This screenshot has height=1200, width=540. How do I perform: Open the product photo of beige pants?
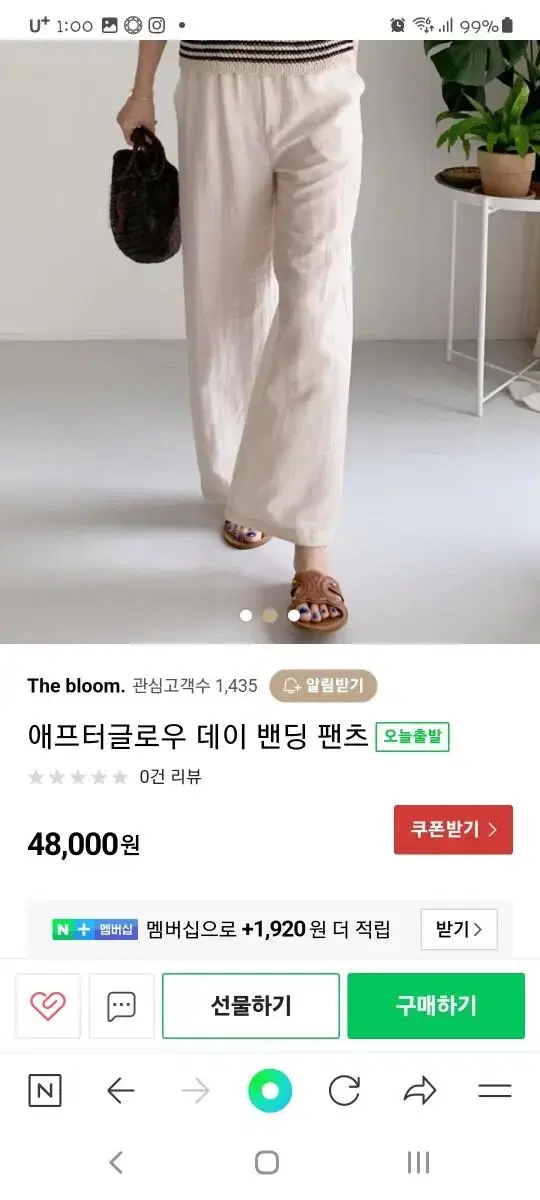pyautogui.click(x=270, y=342)
